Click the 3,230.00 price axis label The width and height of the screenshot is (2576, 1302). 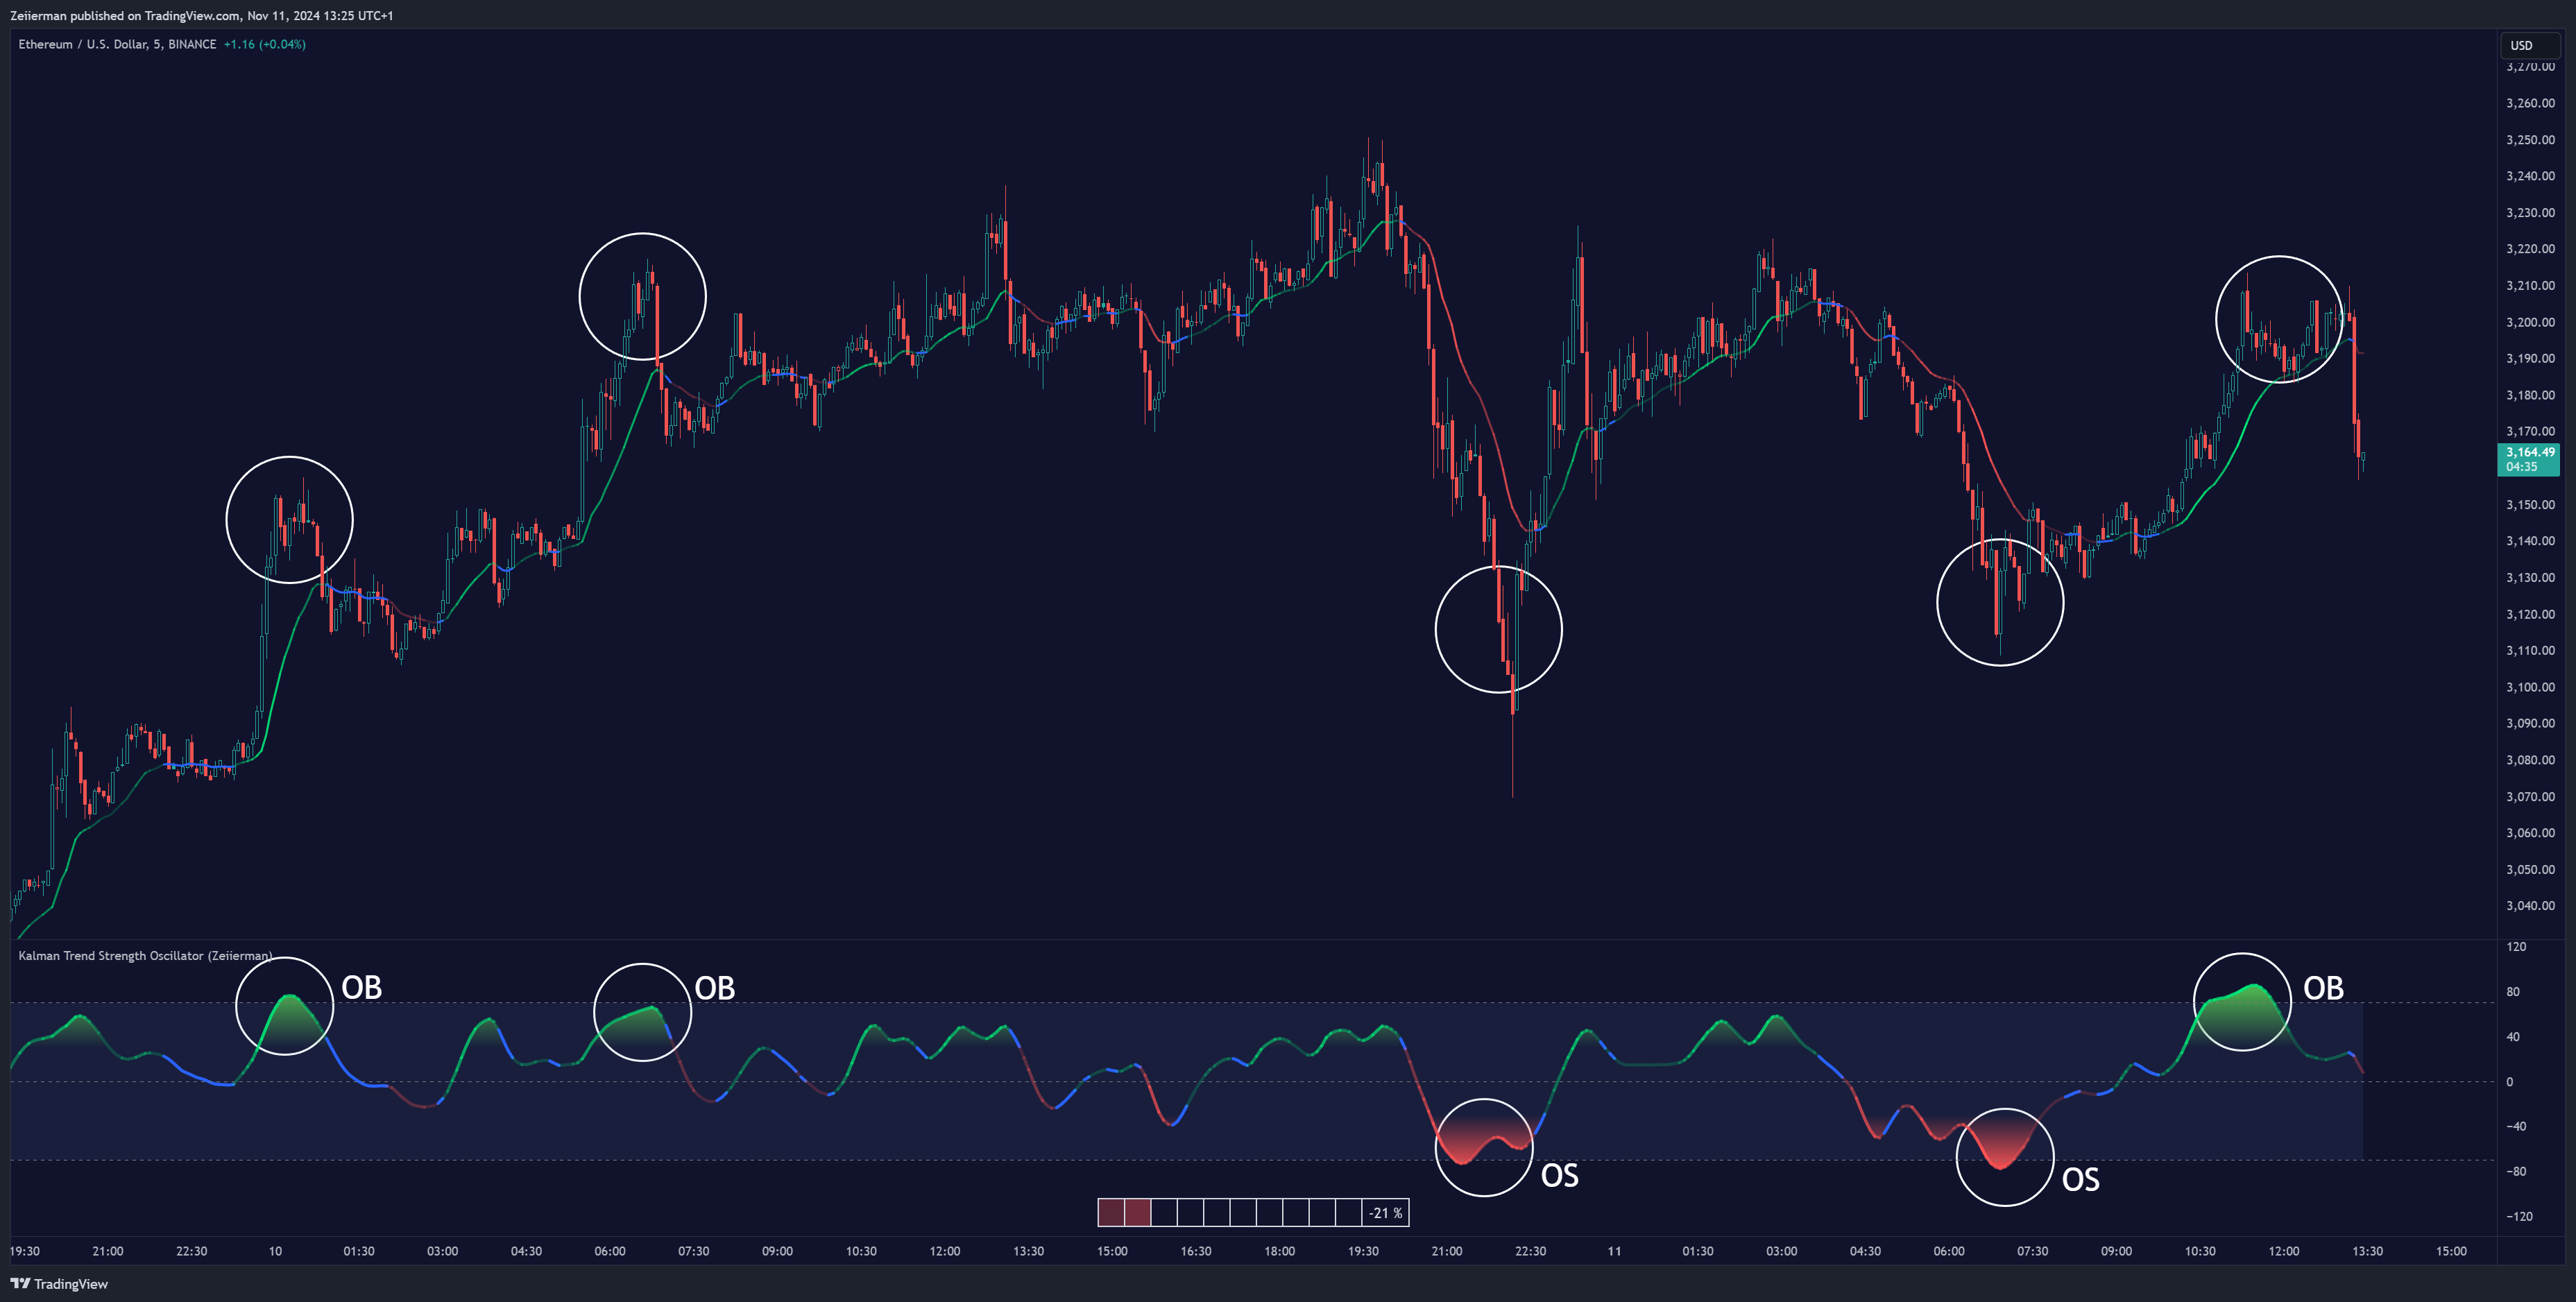coord(2530,213)
